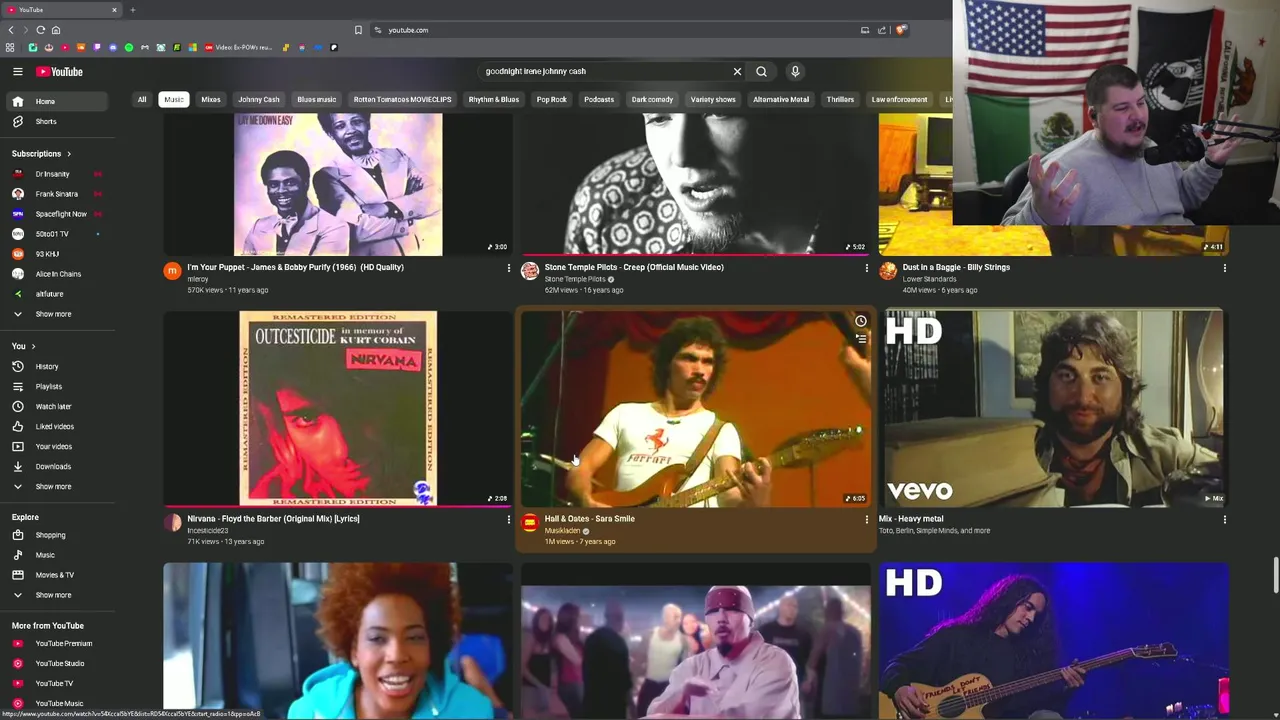Select the Podcasts filter chip
Screen dimensions: 1280x720
[x=599, y=99]
